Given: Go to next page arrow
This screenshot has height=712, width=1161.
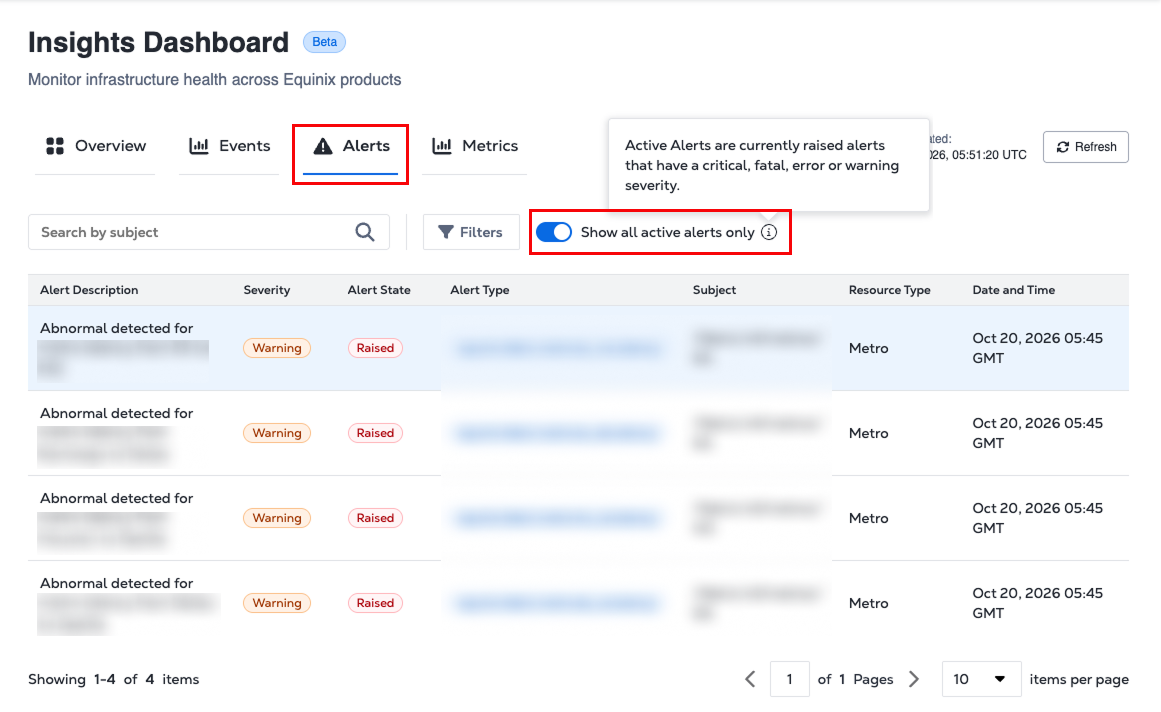Looking at the screenshot, I should (914, 679).
